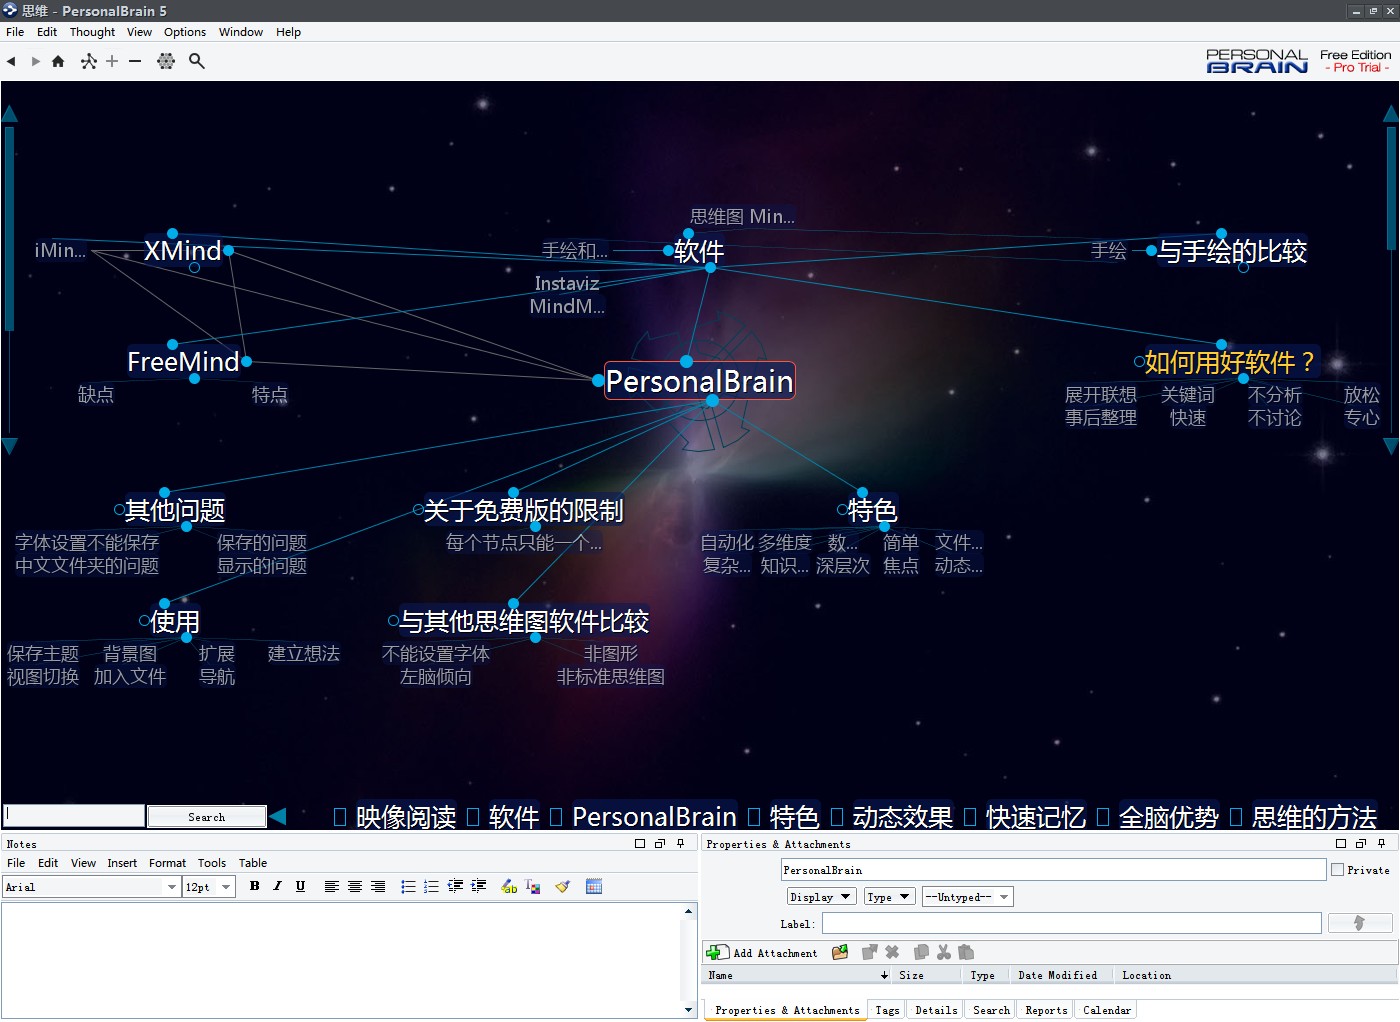The height and width of the screenshot is (1022, 1400).
Task: Open the 如何用好软件？ thought
Action: point(1229,362)
